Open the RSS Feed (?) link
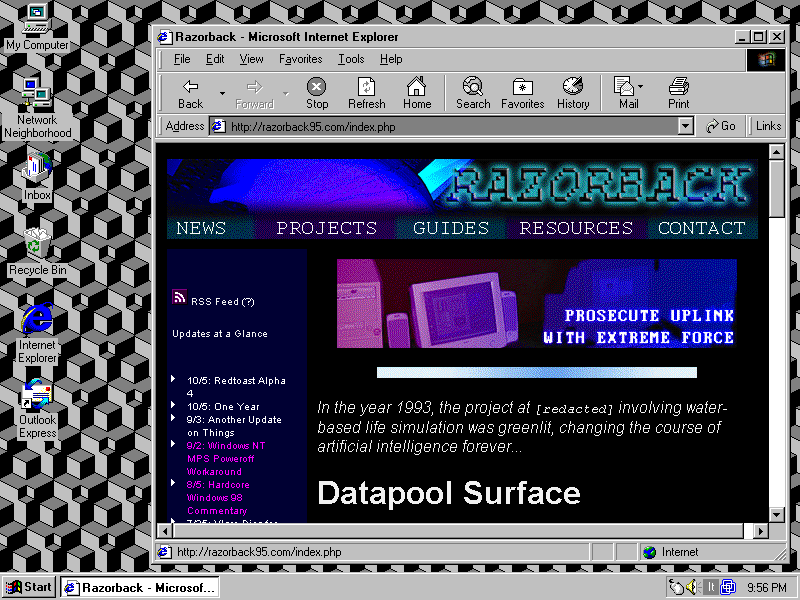The image size is (800, 600). tap(222, 302)
